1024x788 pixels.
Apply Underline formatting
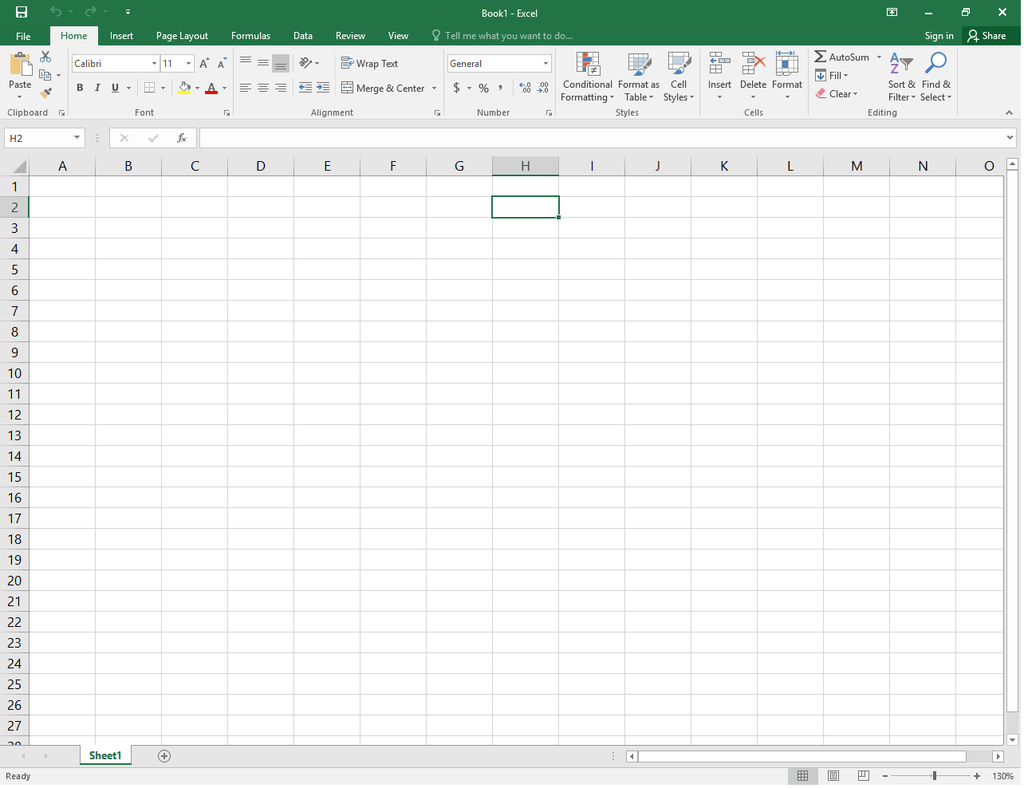coord(112,87)
